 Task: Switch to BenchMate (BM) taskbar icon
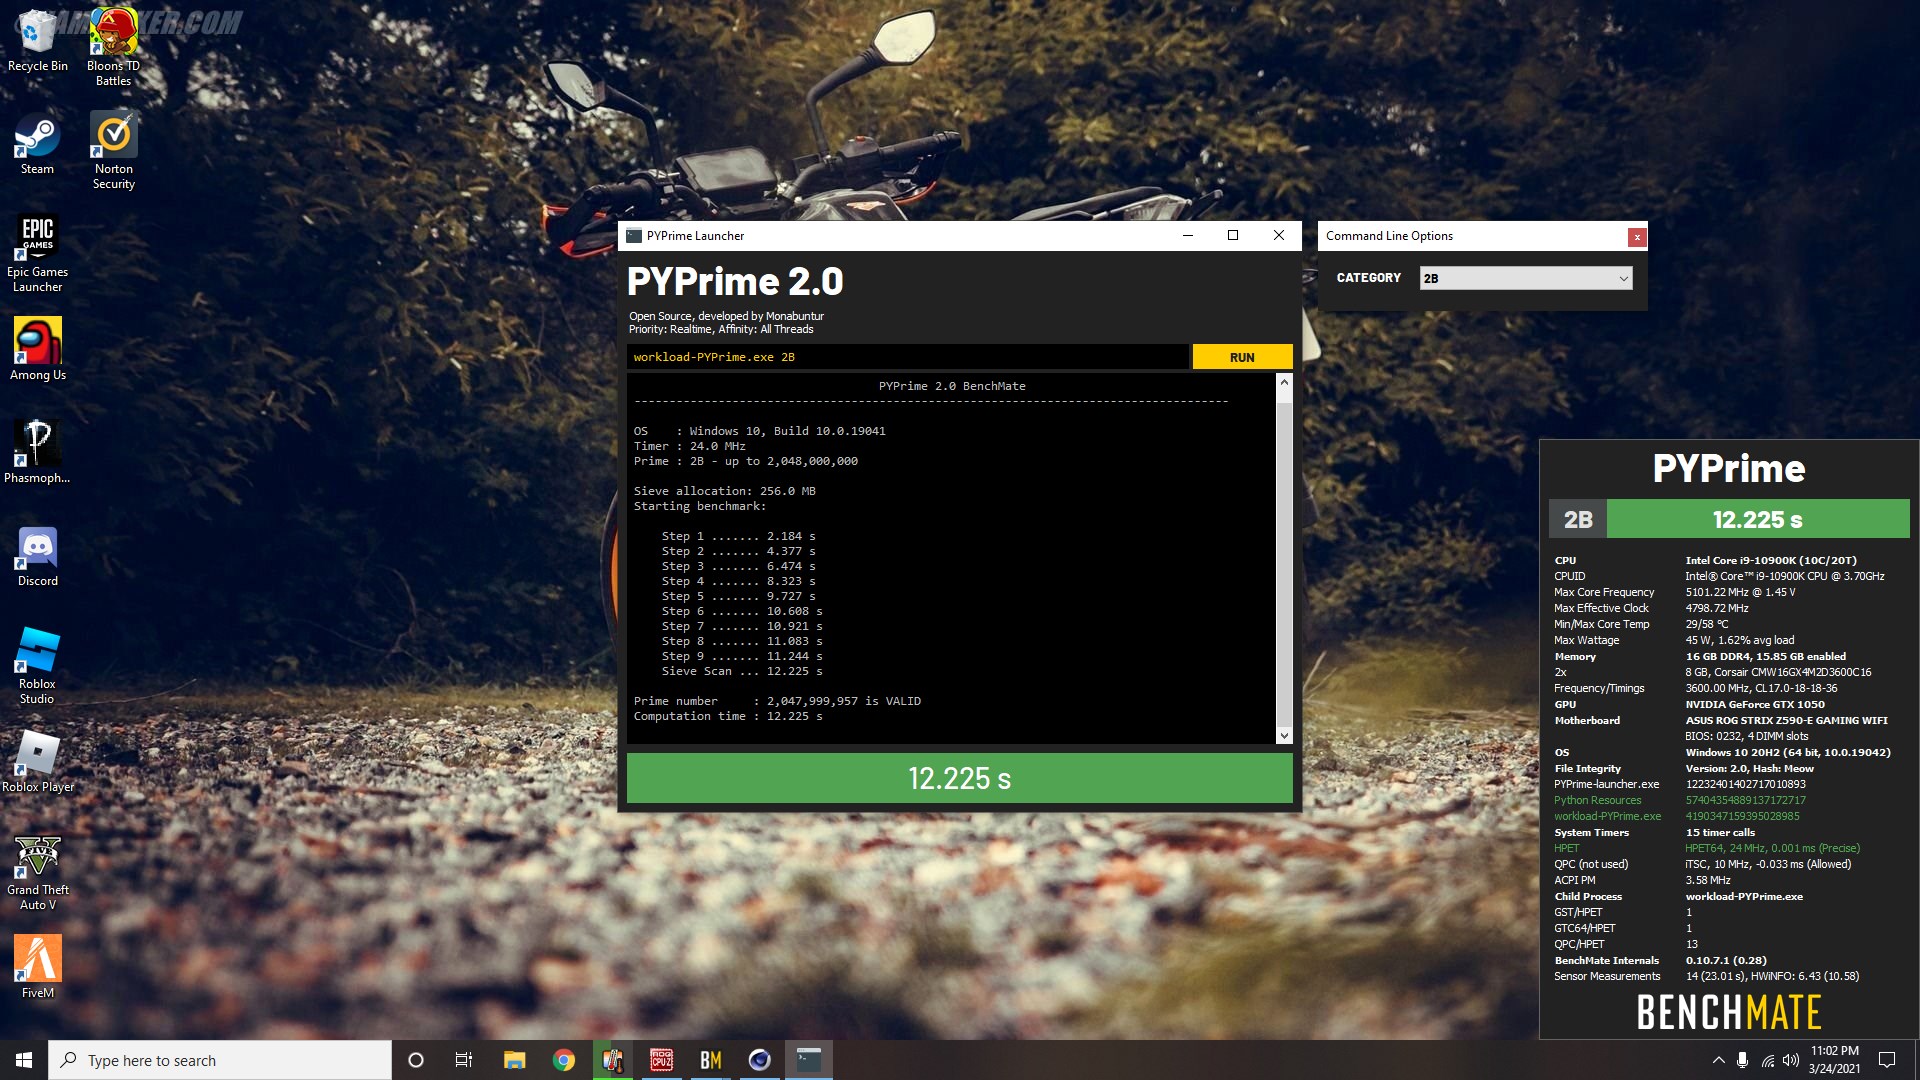(711, 1060)
